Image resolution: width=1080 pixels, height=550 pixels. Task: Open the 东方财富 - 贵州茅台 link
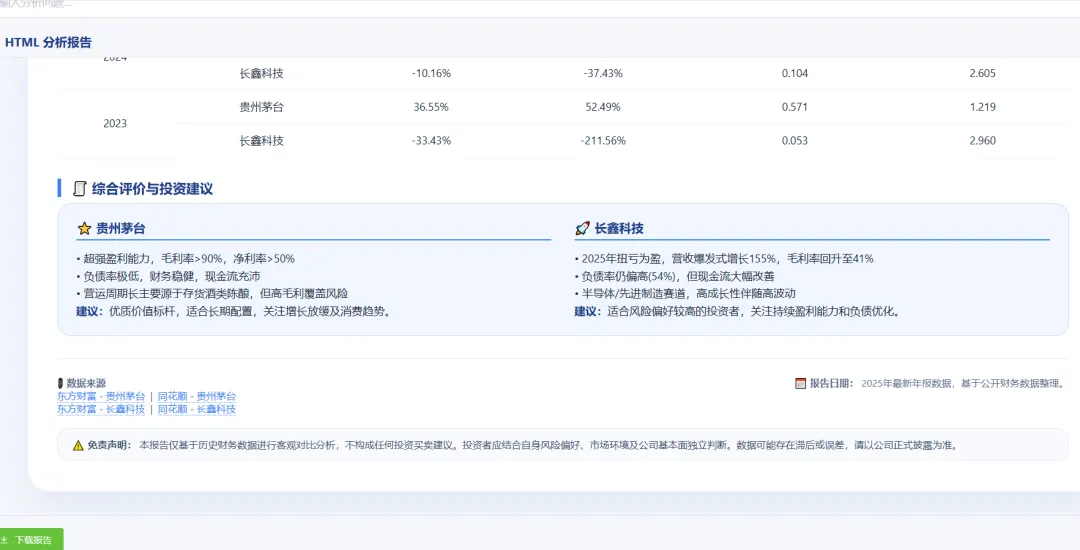click(101, 396)
